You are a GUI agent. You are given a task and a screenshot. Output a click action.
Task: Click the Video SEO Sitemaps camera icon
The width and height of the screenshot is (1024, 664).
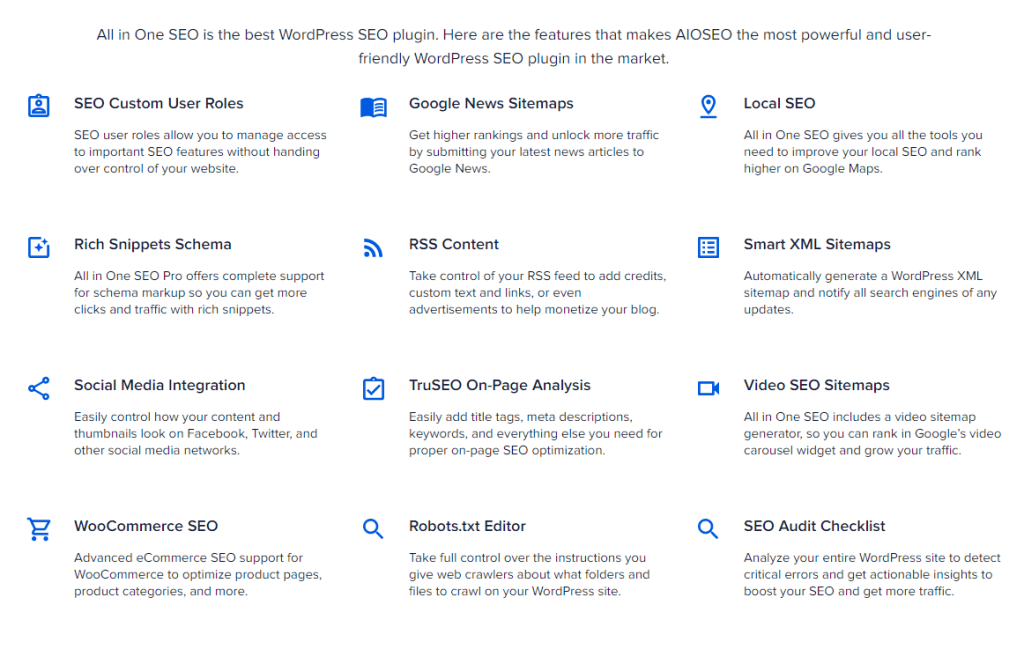point(709,386)
